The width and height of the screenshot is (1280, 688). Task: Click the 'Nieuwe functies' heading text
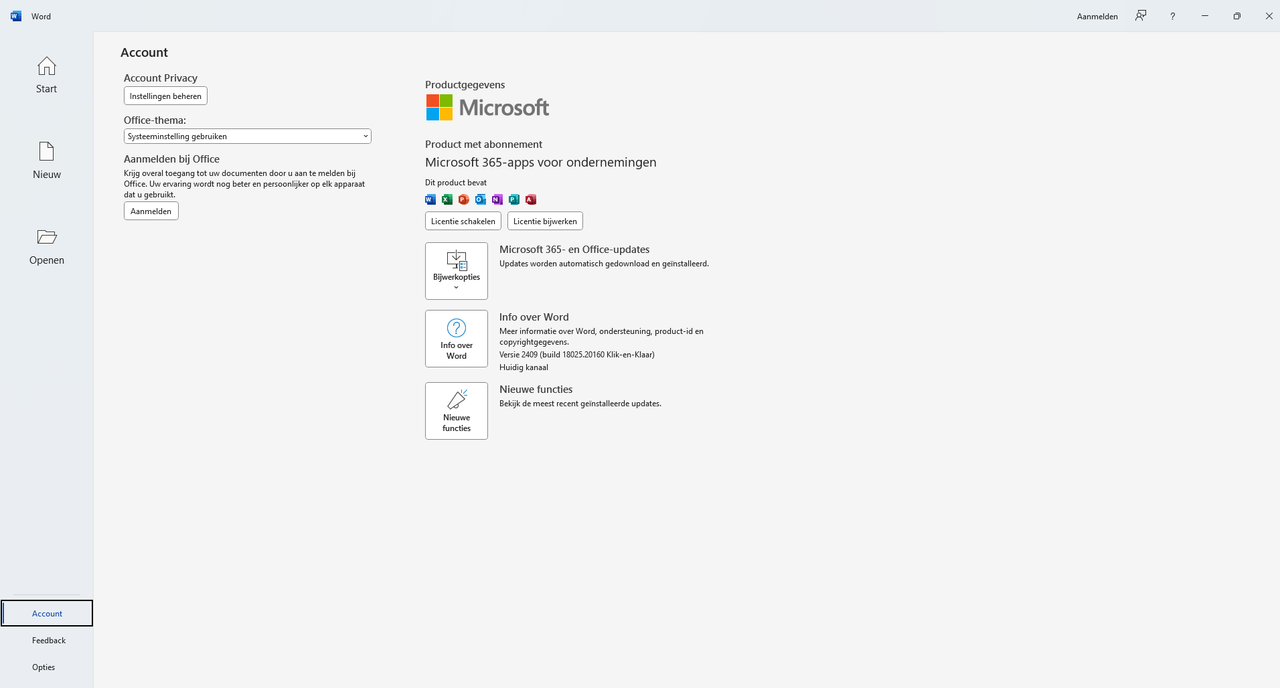[x=536, y=389]
